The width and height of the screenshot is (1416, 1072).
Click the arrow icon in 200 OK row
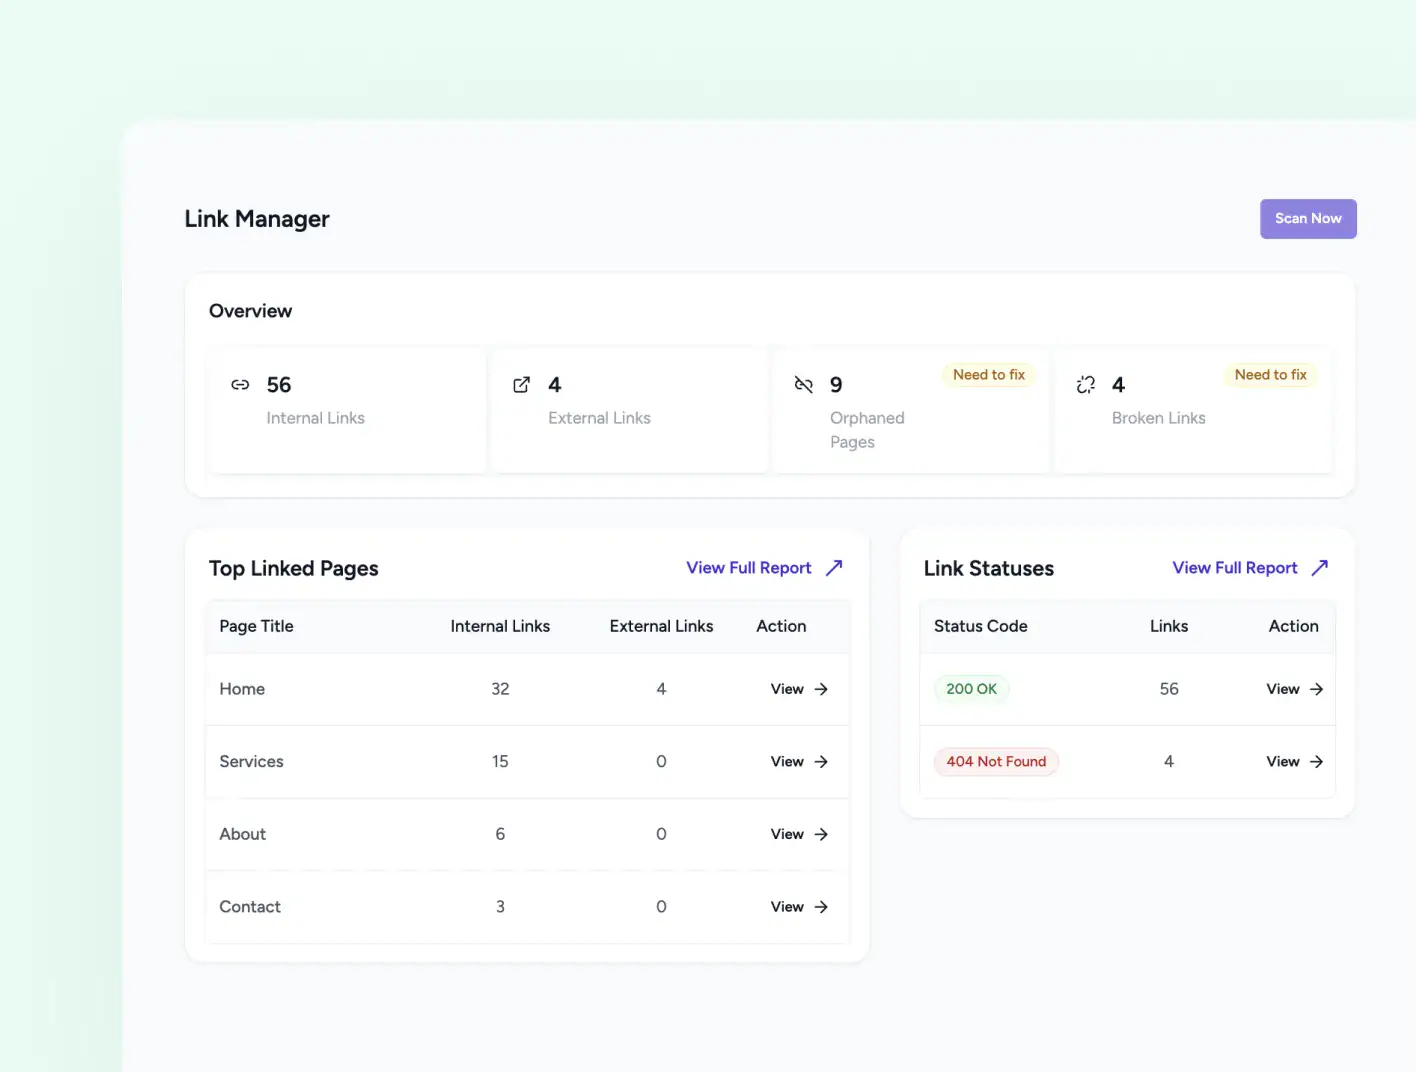point(1316,689)
